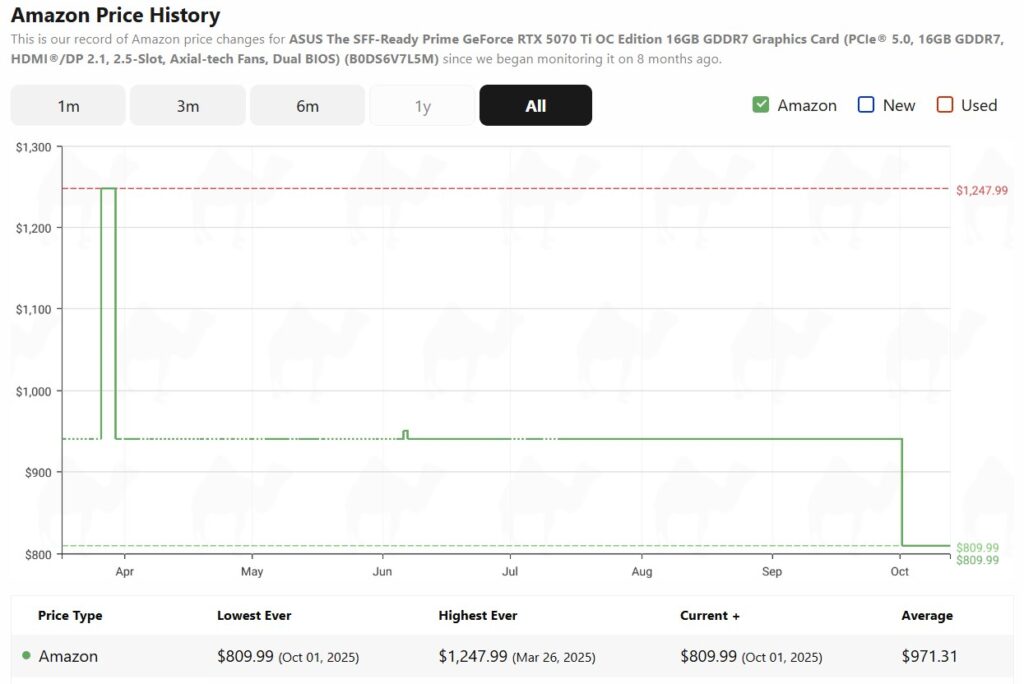Click the Current + column header
Image resolution: width=1024 pixels, height=684 pixels.
coord(709,616)
